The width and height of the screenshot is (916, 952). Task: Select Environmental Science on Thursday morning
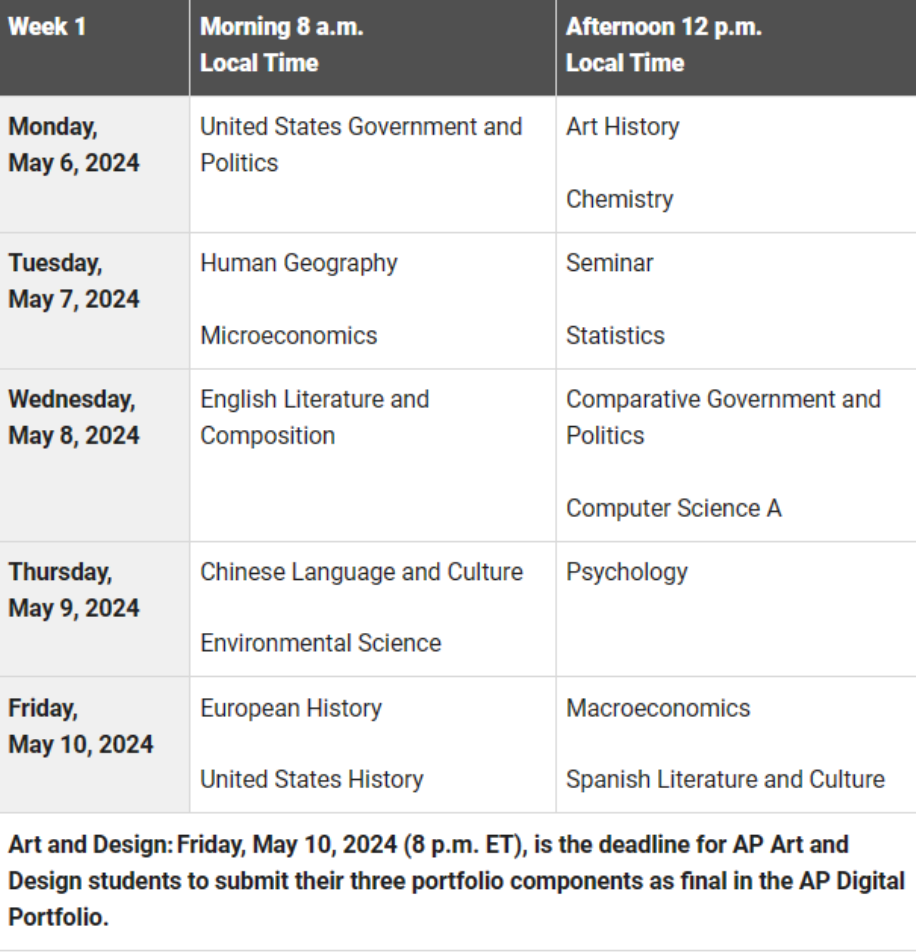tap(320, 643)
